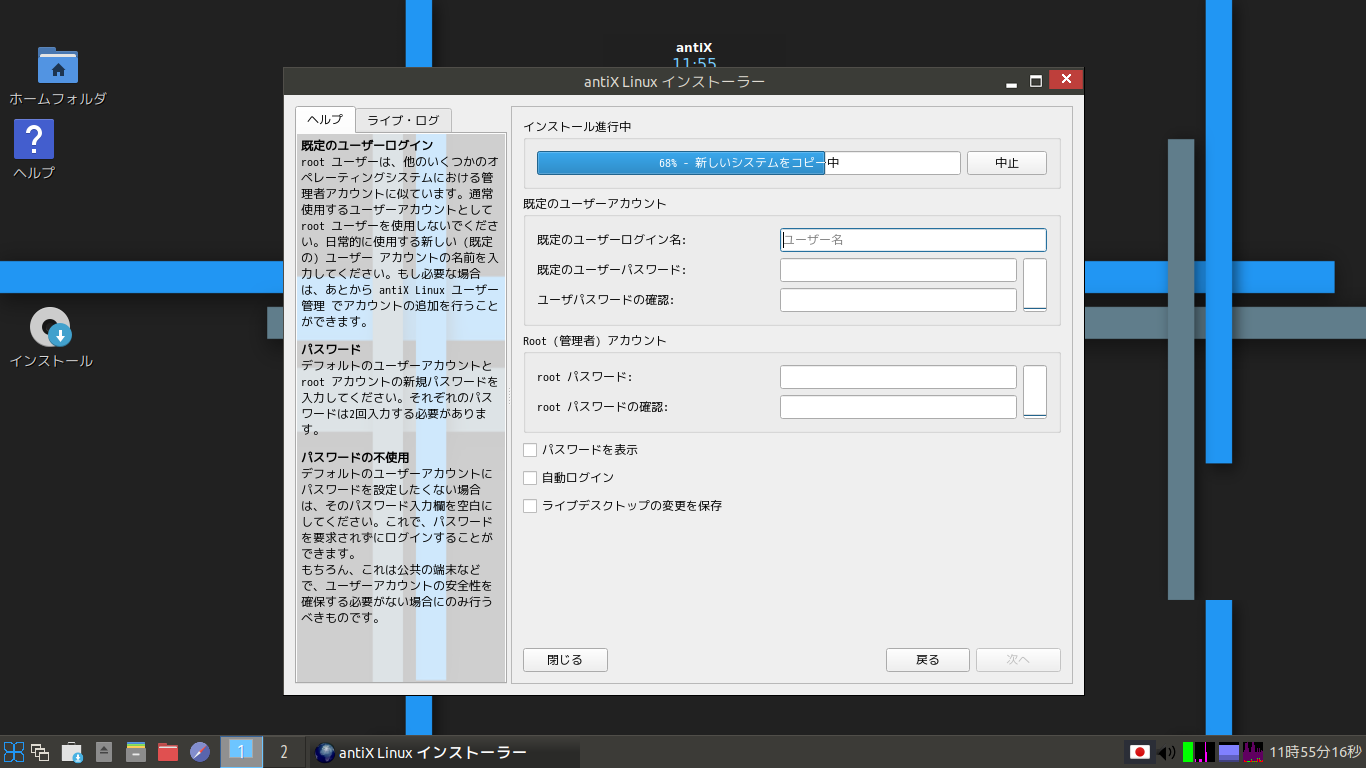Enable the 自動ログイン checkbox
1366x768 pixels.
530,478
